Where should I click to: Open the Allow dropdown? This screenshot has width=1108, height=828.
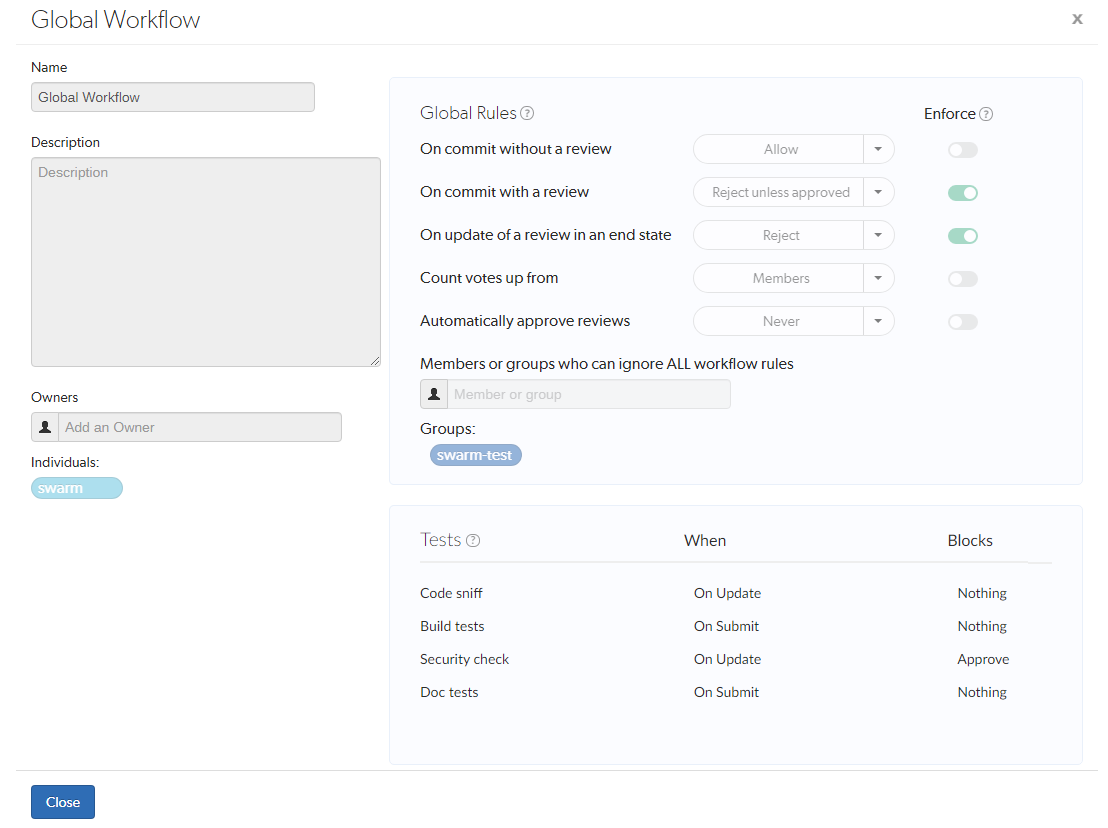878,149
